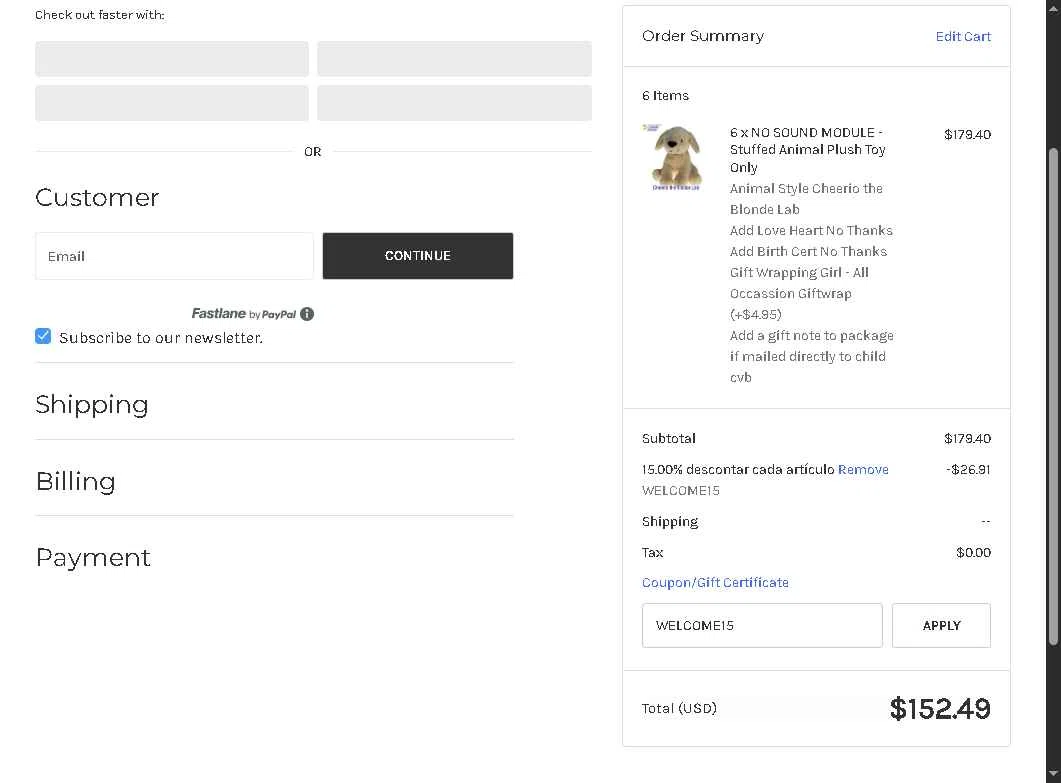Click the Coupon/Gift Certificate link
This screenshot has width=1061, height=783.
point(715,583)
